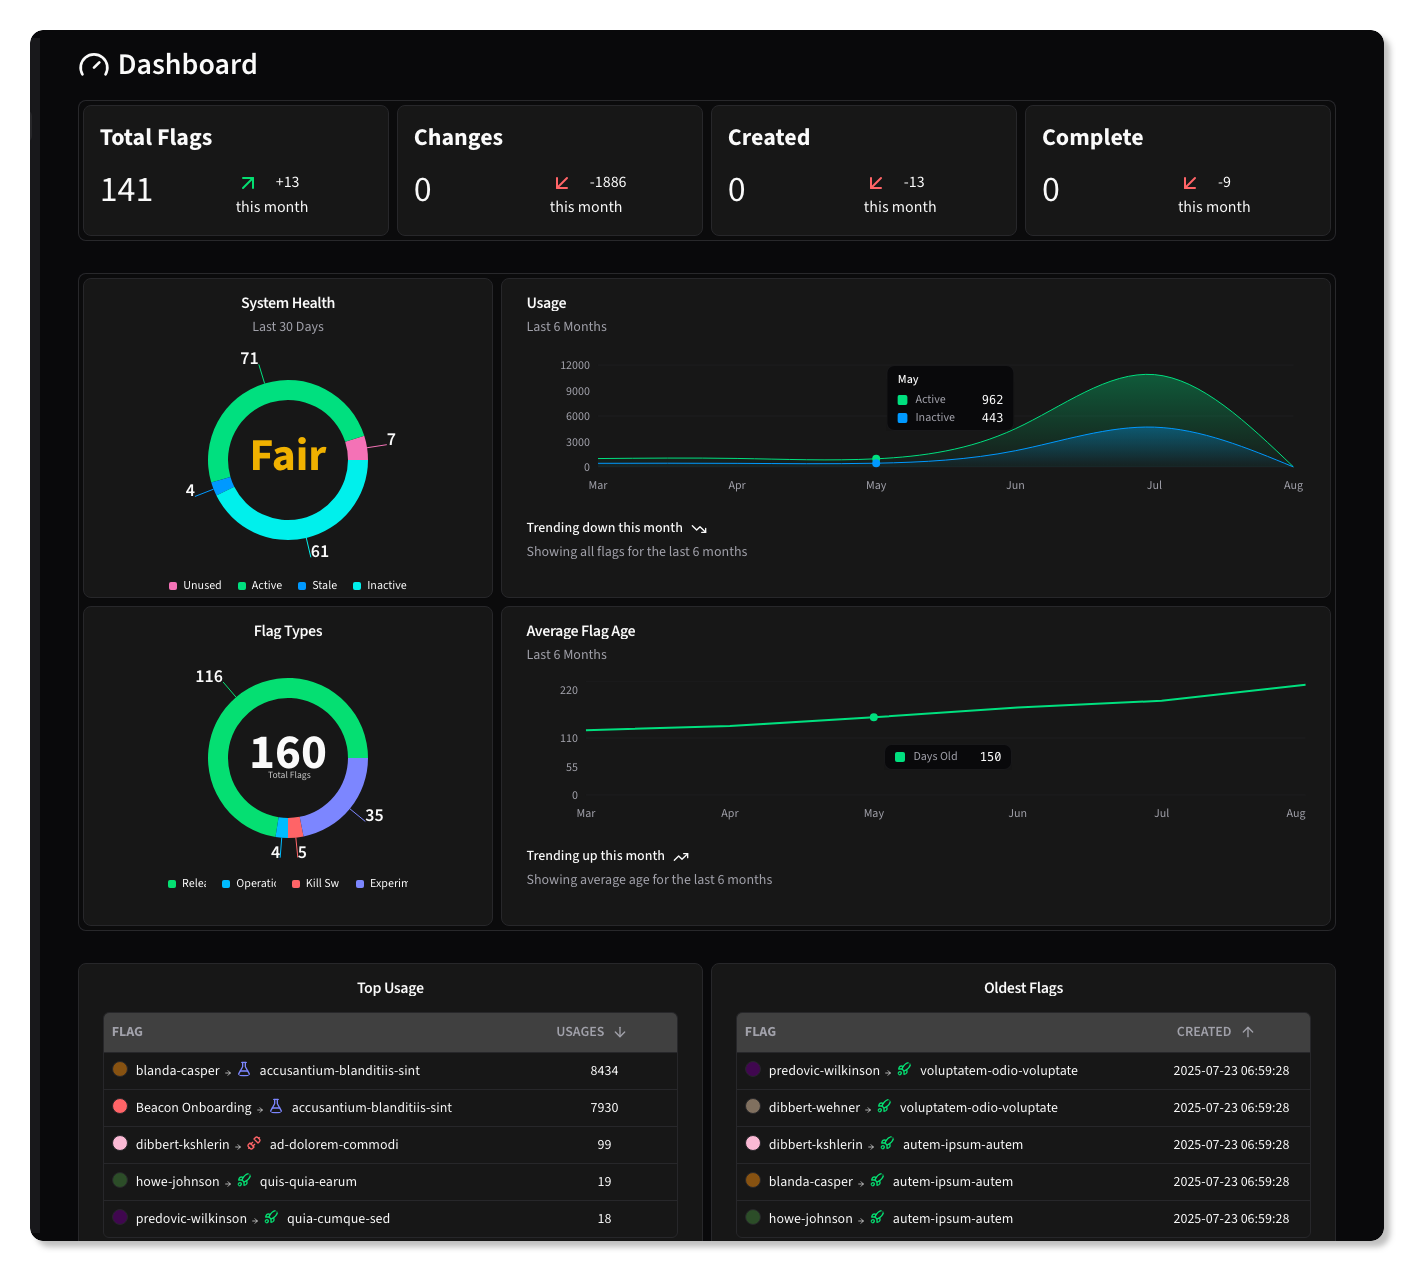This screenshot has height=1283, width=1426.
Task: Click the trending-down arrow icon under the Usage chart
Action: (x=699, y=528)
